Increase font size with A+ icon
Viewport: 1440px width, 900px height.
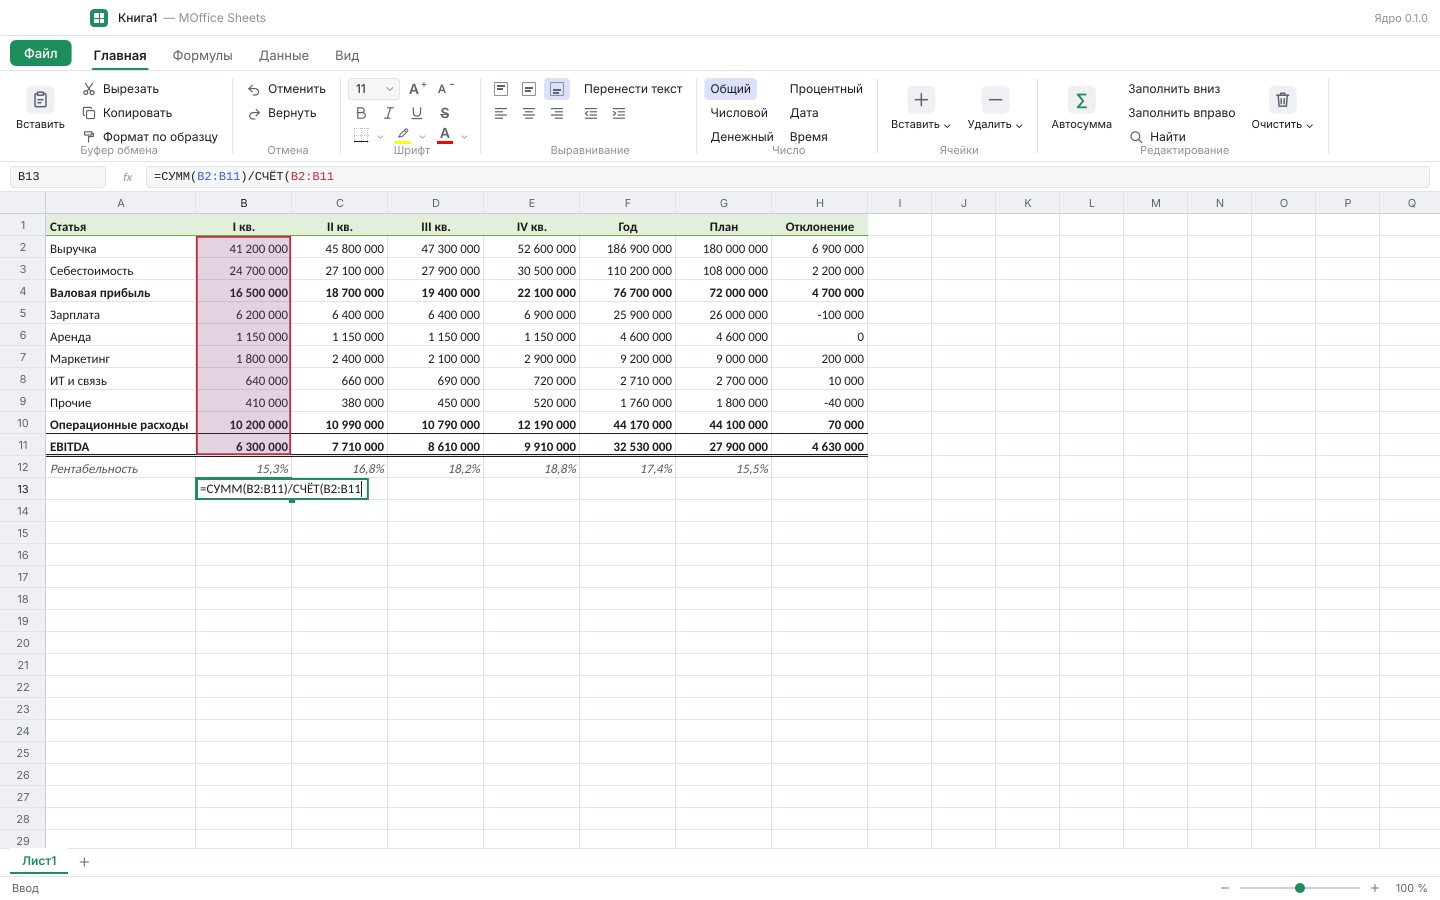click(x=417, y=89)
